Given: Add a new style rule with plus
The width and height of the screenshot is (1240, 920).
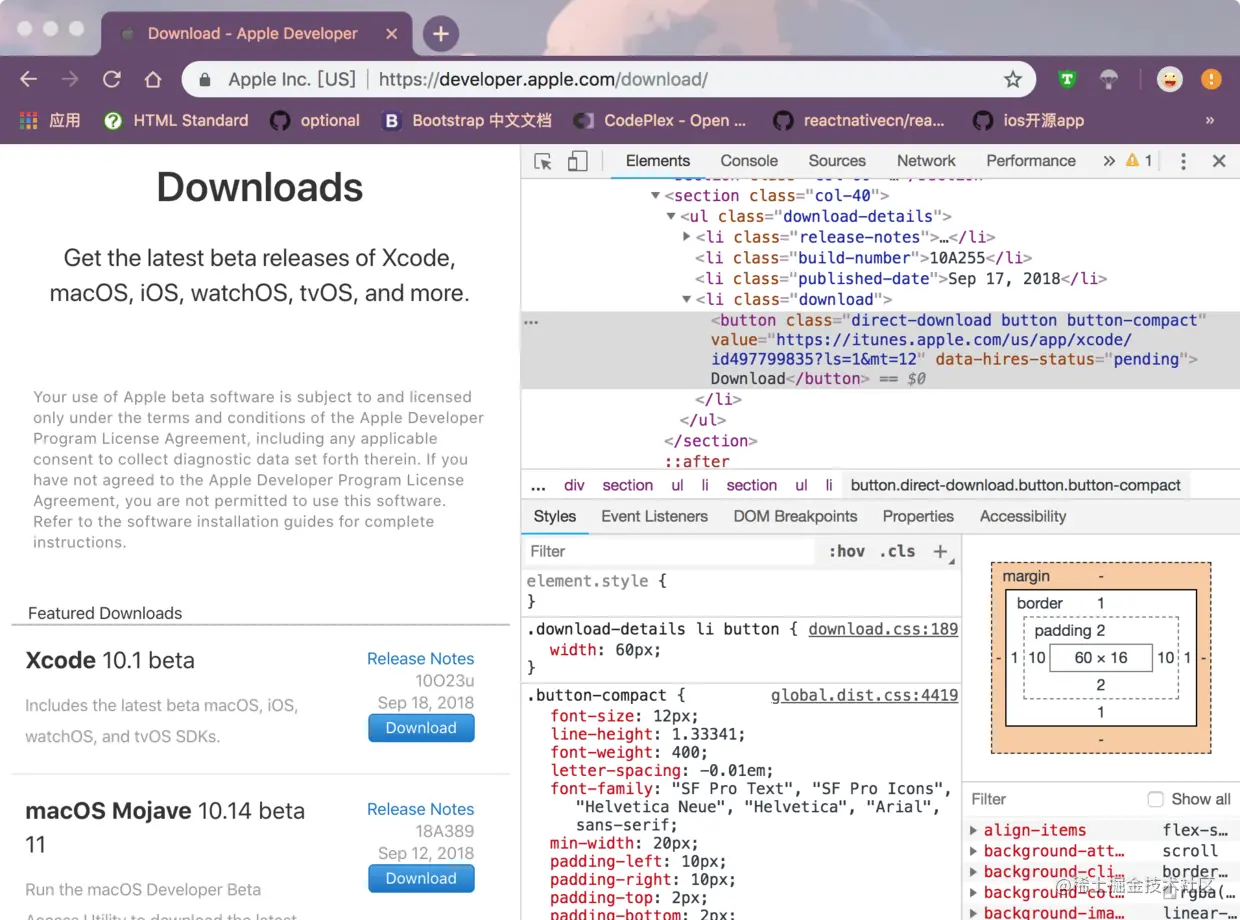Looking at the screenshot, I should point(940,552).
